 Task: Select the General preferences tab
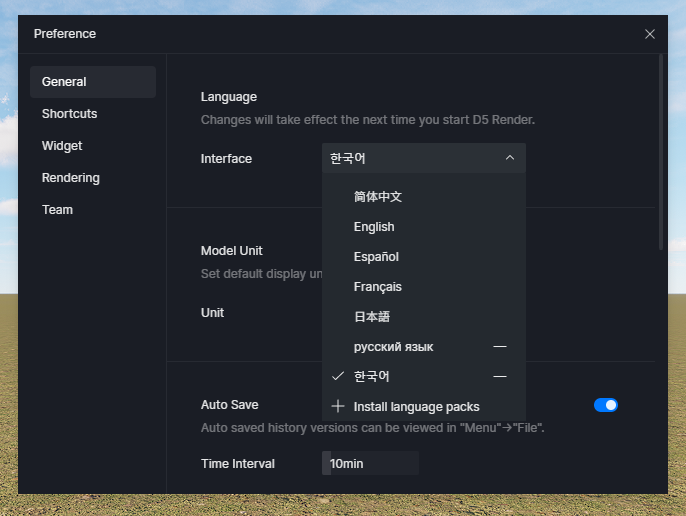64,82
